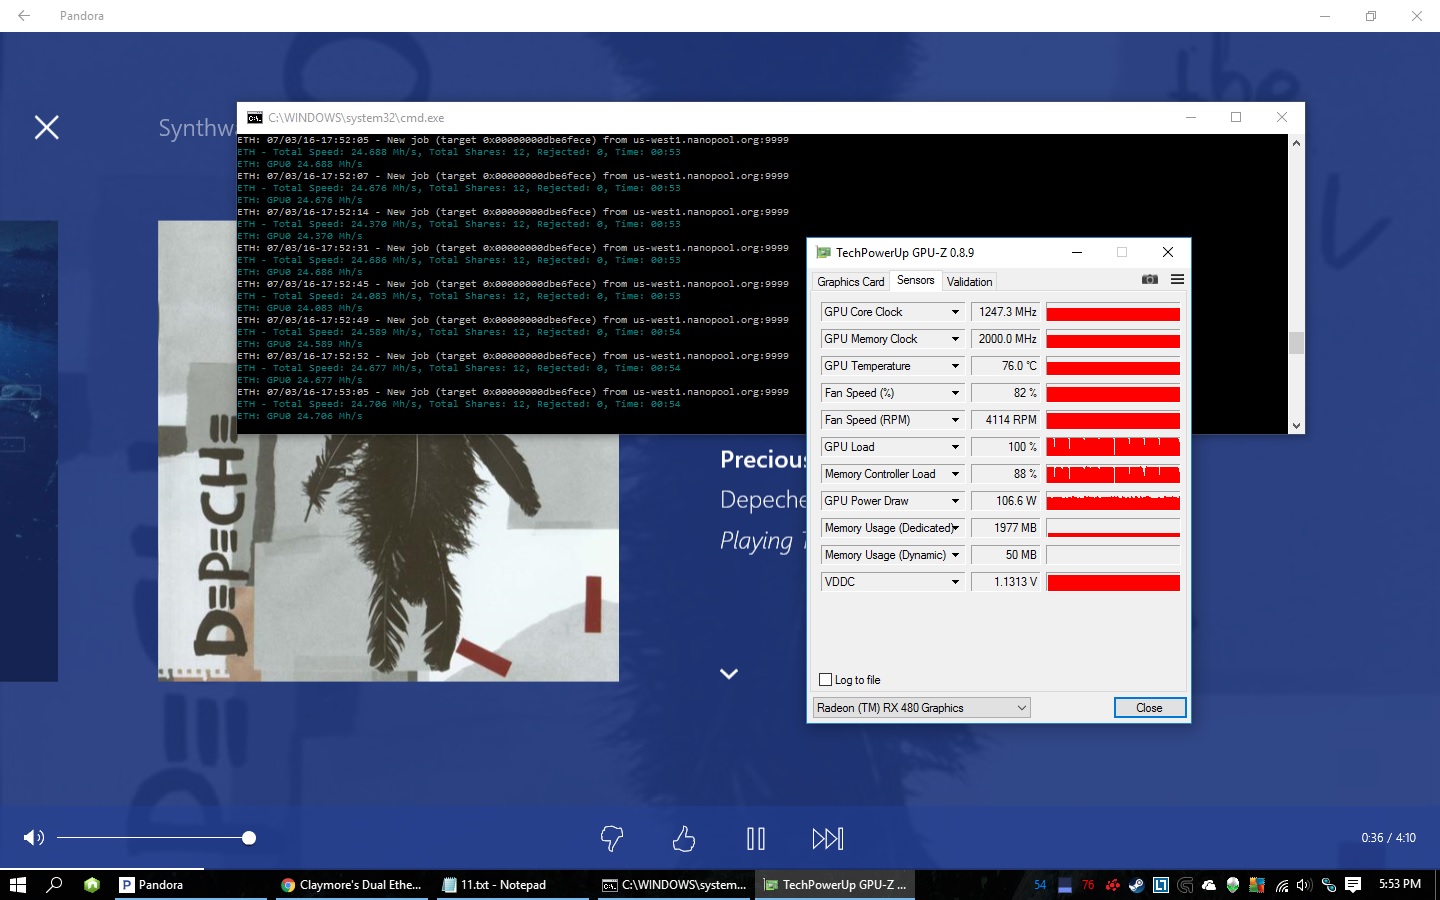1440x900 pixels.
Task: Open the Memory Usage (Dedicated) dropdown
Action: [x=954, y=528]
